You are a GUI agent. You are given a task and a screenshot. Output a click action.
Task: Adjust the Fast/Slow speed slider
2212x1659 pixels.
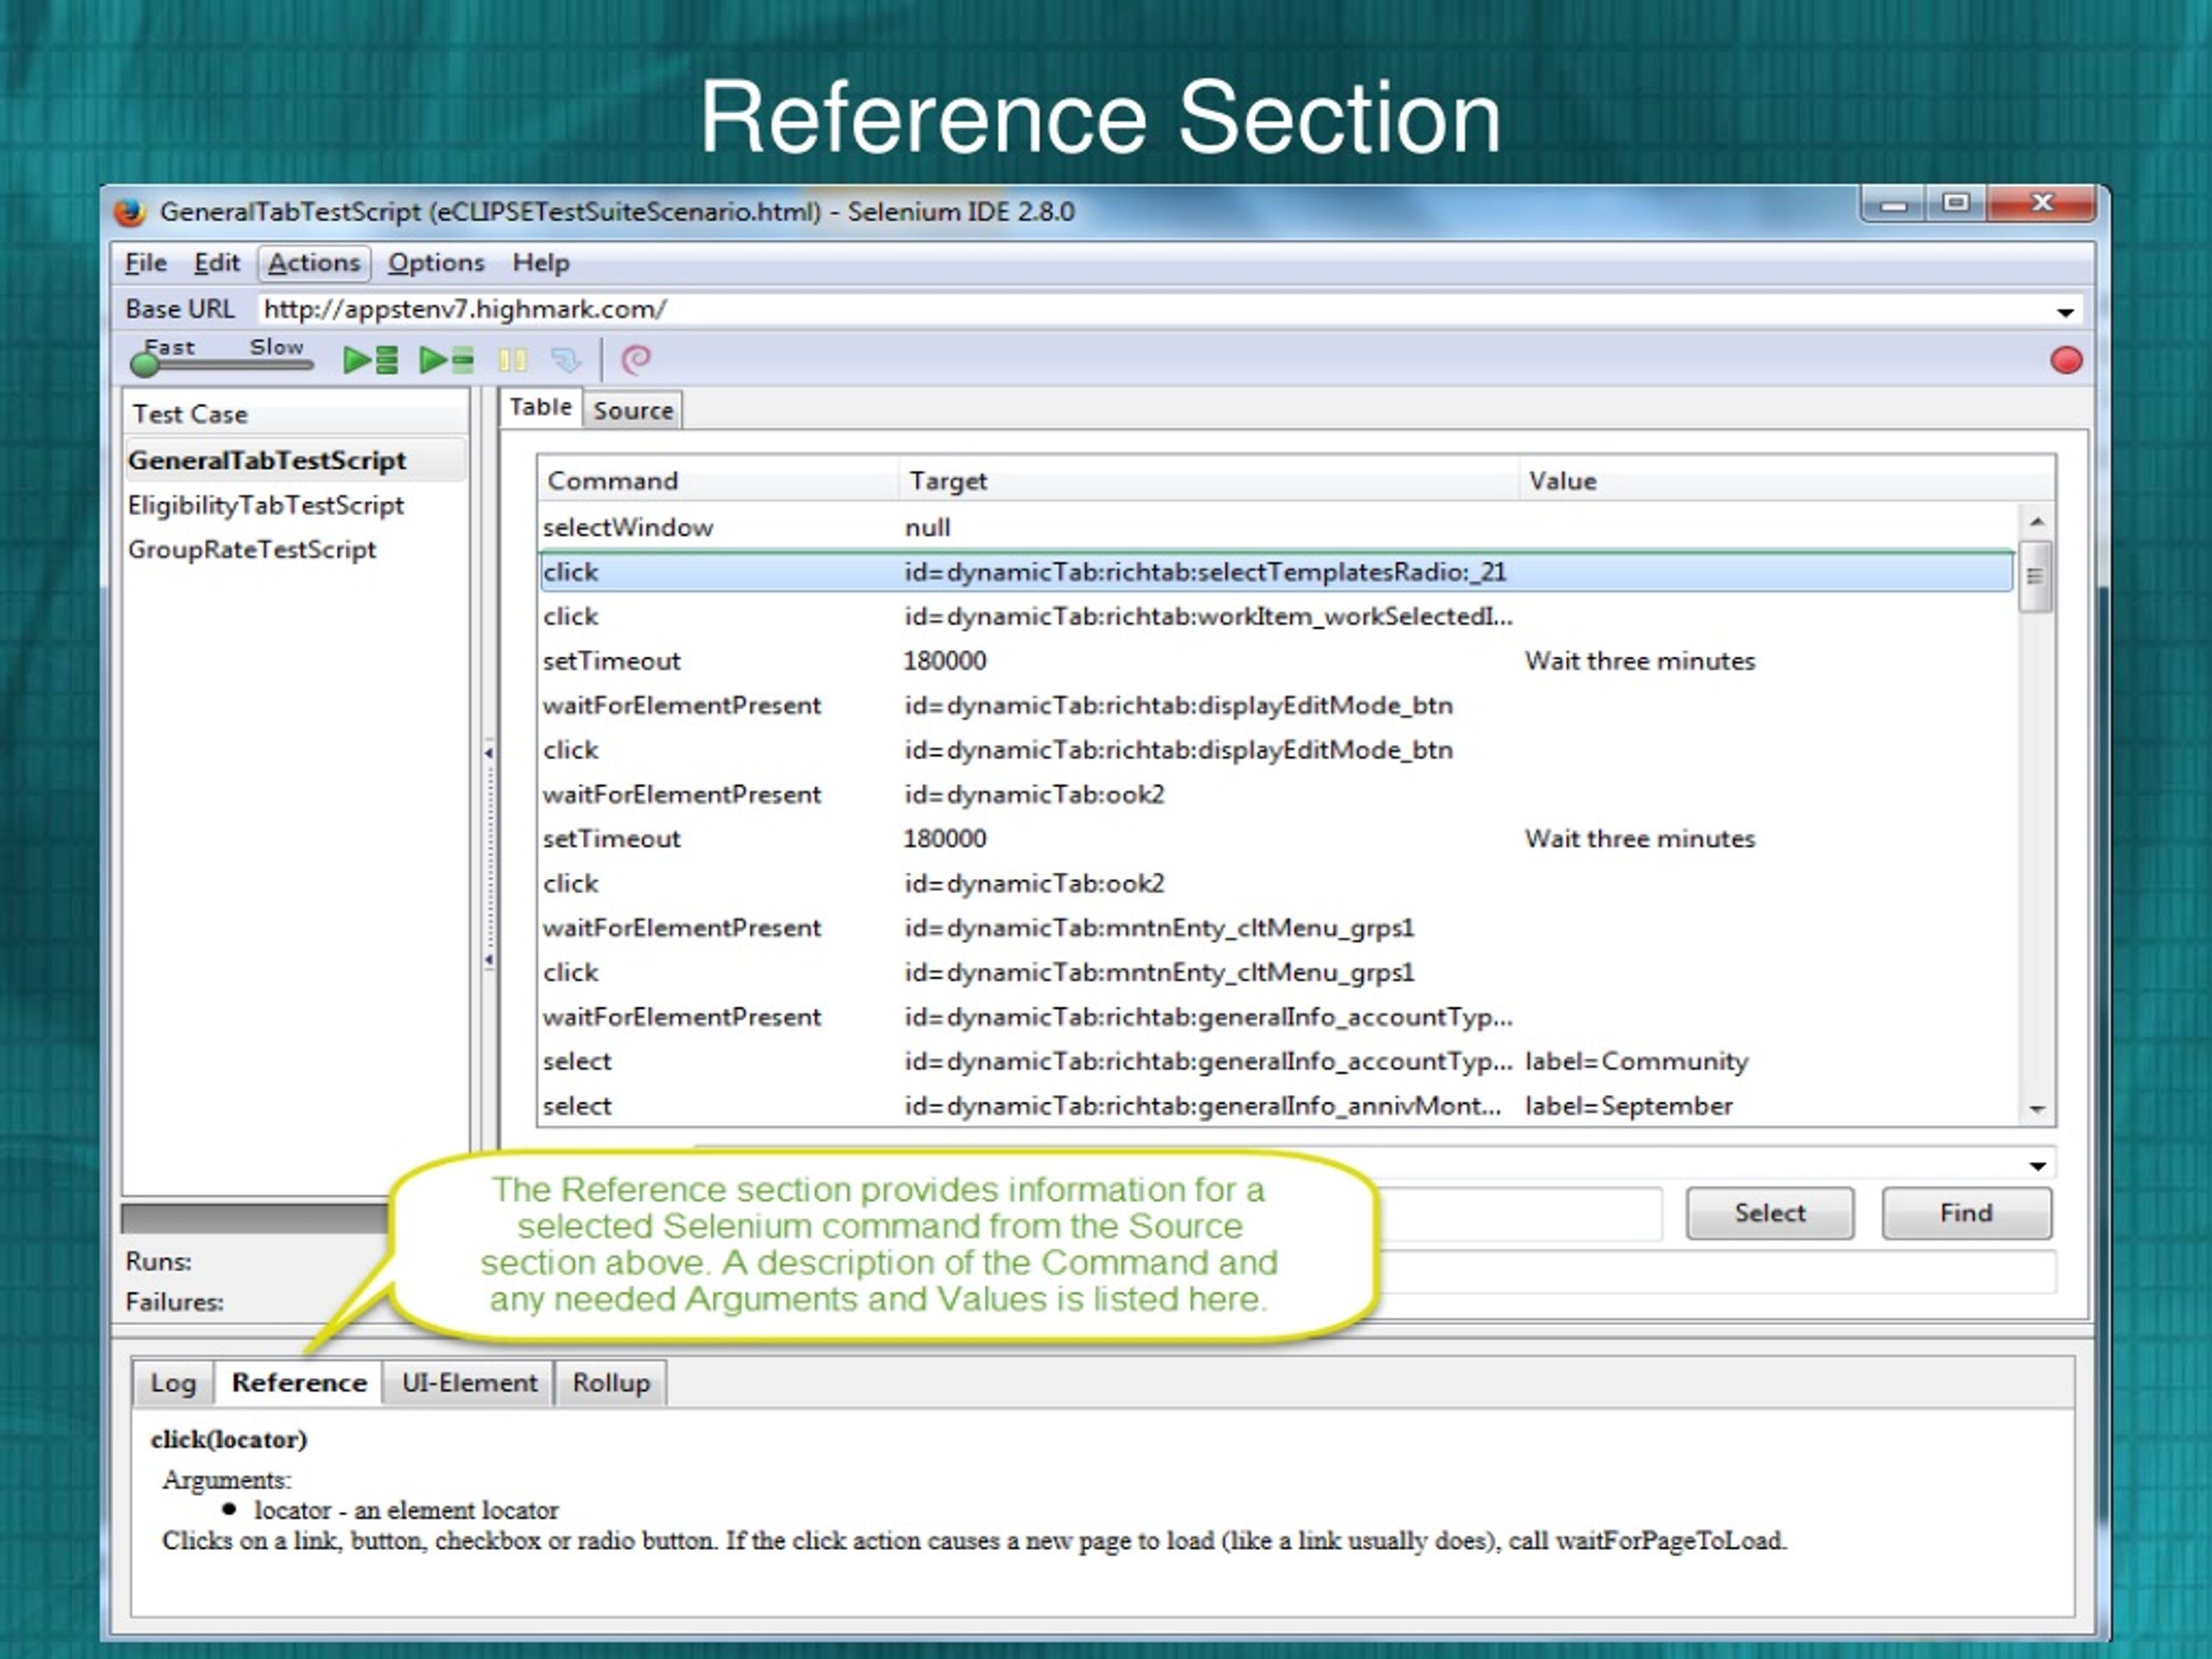pos(222,363)
